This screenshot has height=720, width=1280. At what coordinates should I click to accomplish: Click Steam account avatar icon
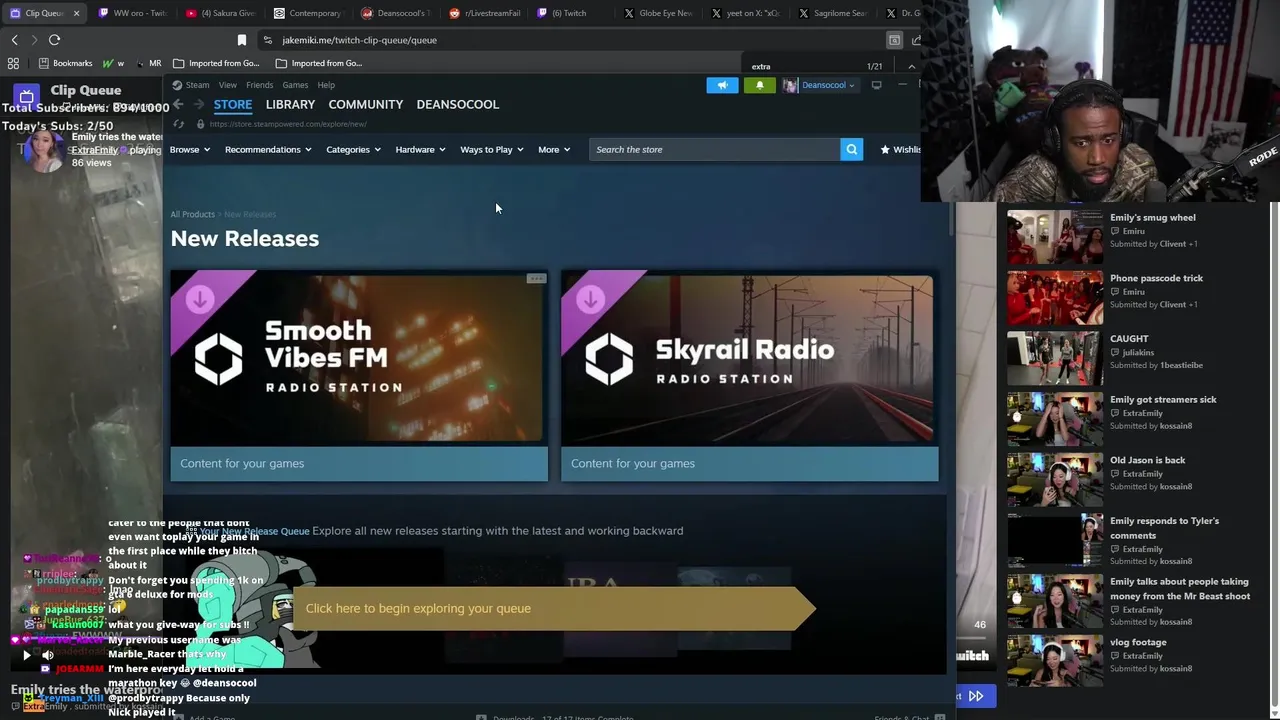click(790, 85)
